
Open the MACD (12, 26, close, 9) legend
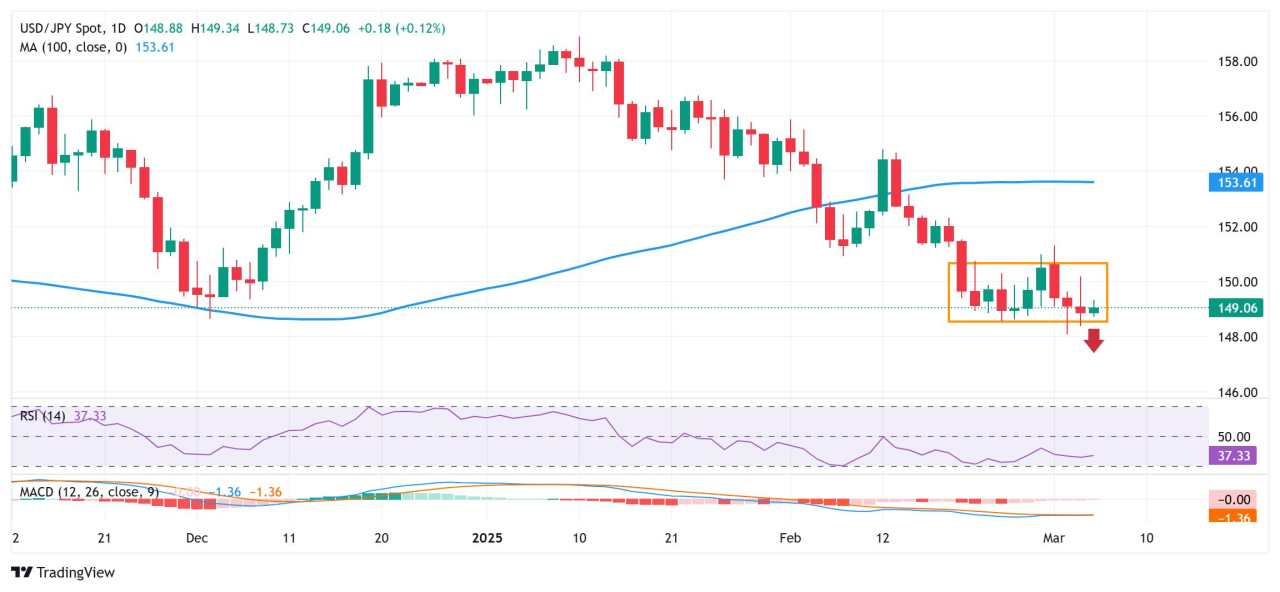coord(89,492)
